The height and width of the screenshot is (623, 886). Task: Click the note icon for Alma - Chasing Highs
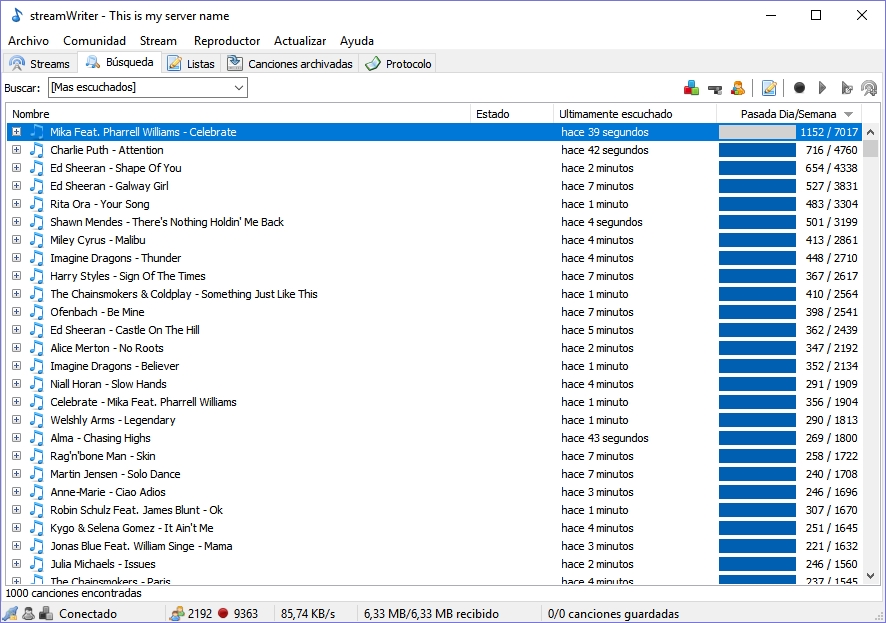(37, 438)
